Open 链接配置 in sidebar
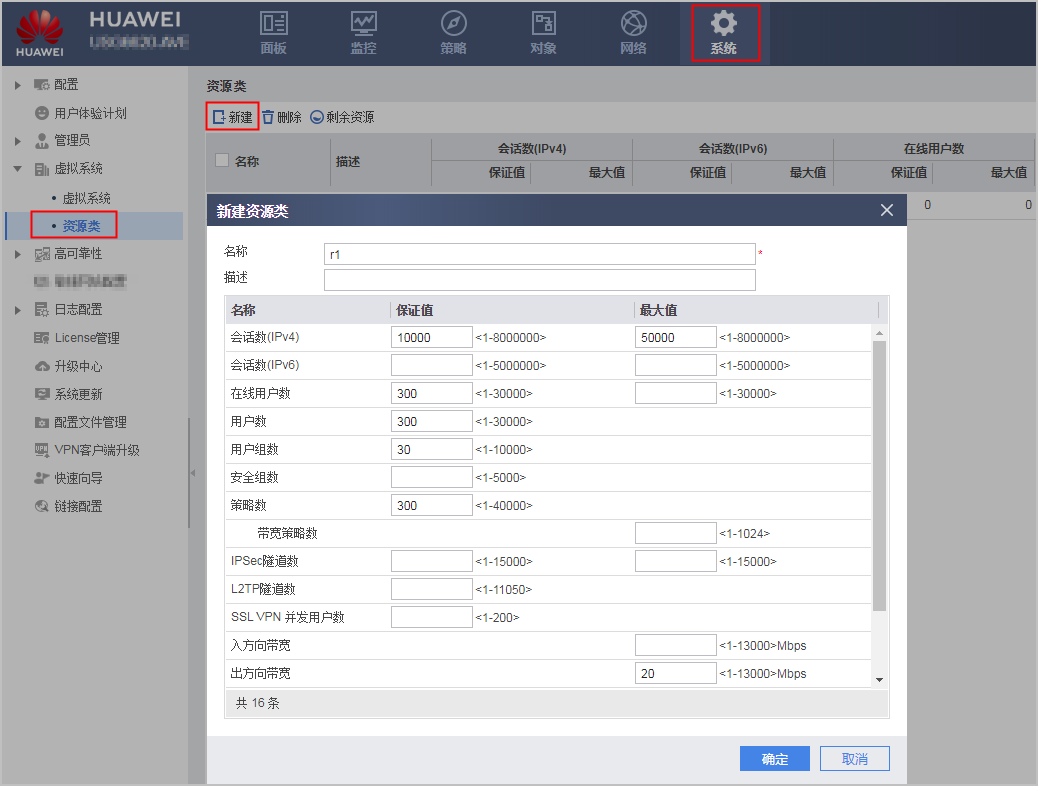The width and height of the screenshot is (1038, 786). [78, 506]
